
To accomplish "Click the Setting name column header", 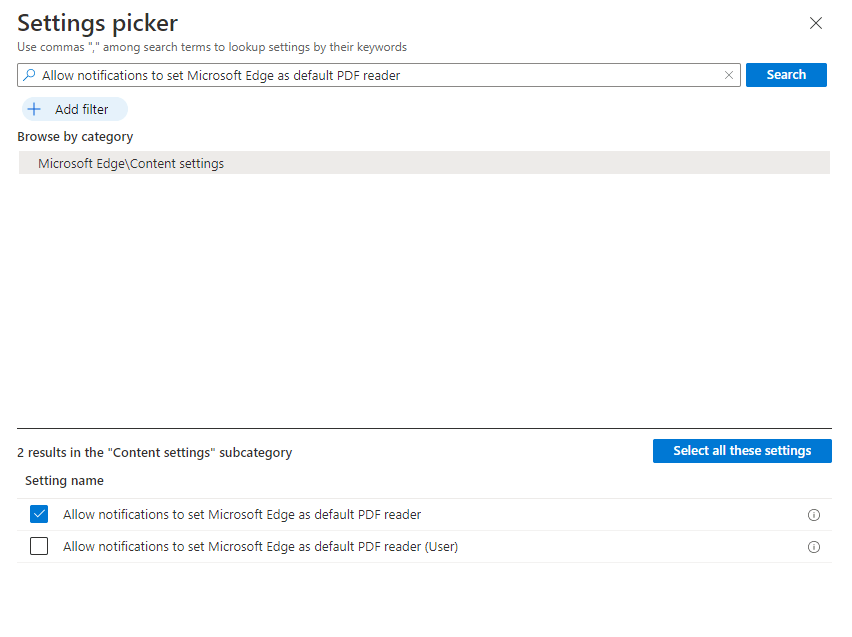I will [x=64, y=481].
